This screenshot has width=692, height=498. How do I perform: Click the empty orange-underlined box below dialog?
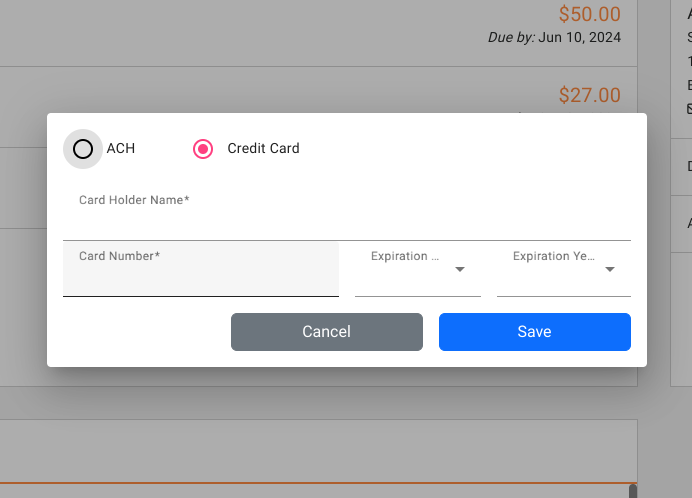pyautogui.click(x=318, y=452)
